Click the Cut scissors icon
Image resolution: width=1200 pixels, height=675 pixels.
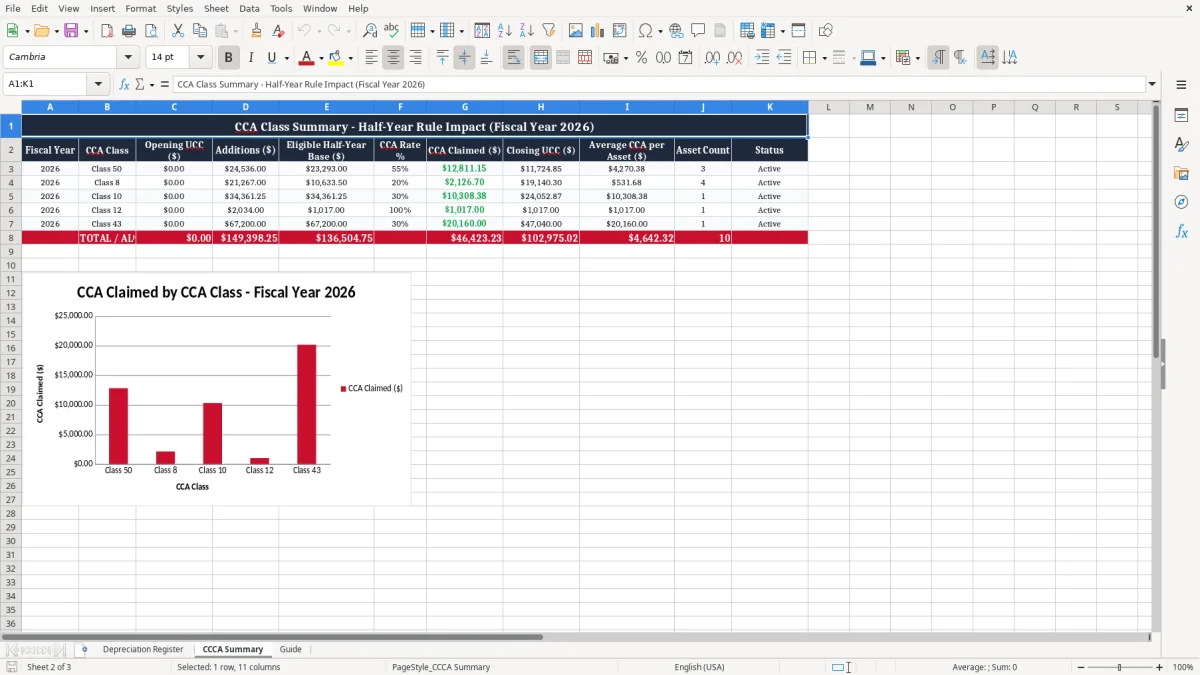tap(178, 31)
